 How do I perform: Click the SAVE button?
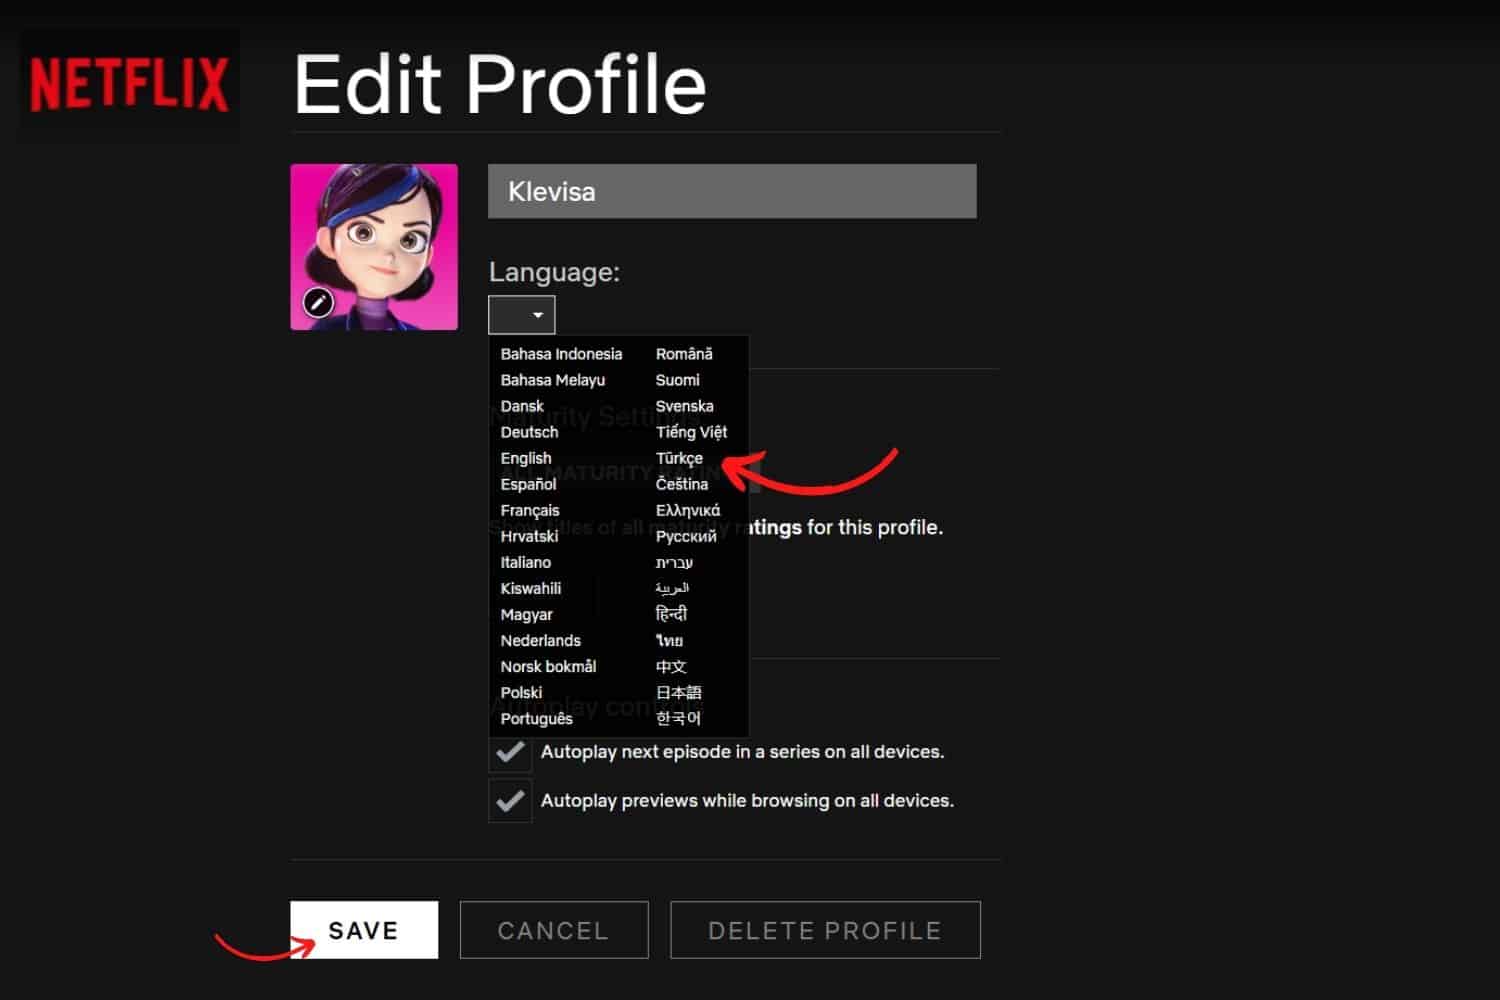[364, 930]
